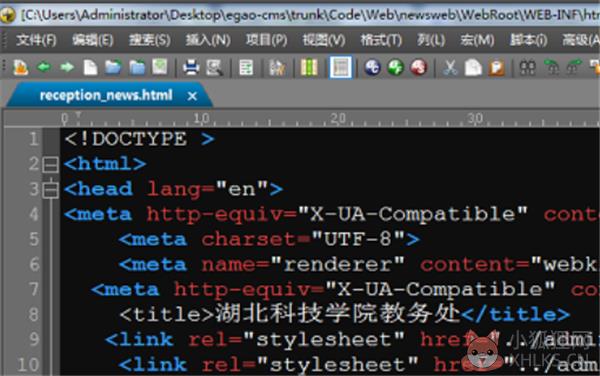Click ruler mark 30
600x376 pixels.
pos(475,119)
